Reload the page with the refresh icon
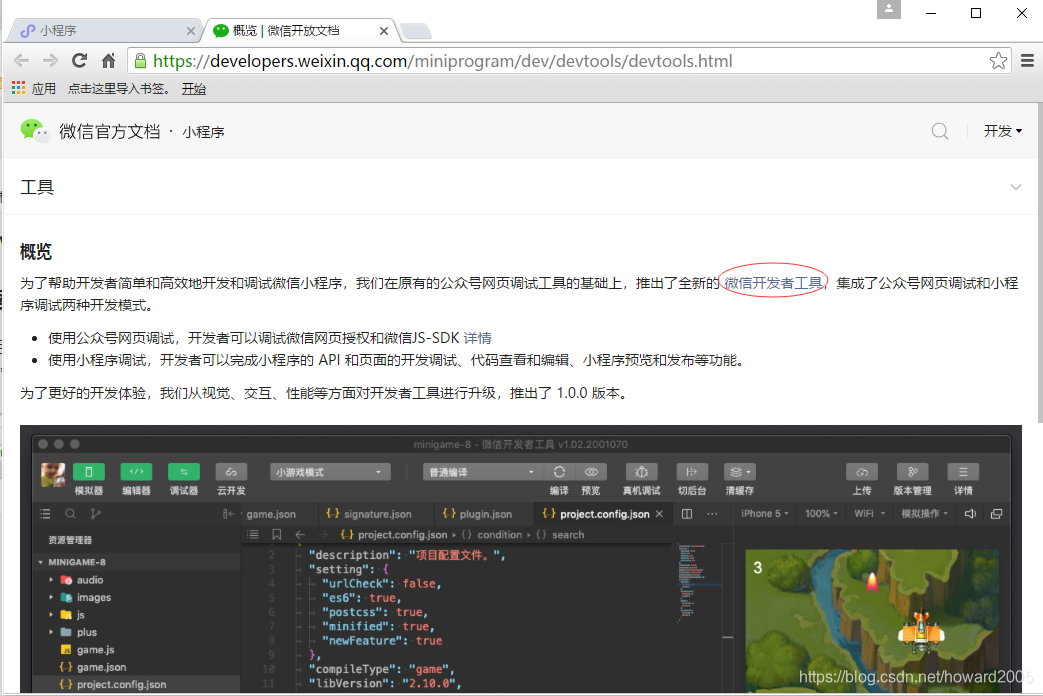Viewport: 1043px width, 696px height. [x=79, y=61]
